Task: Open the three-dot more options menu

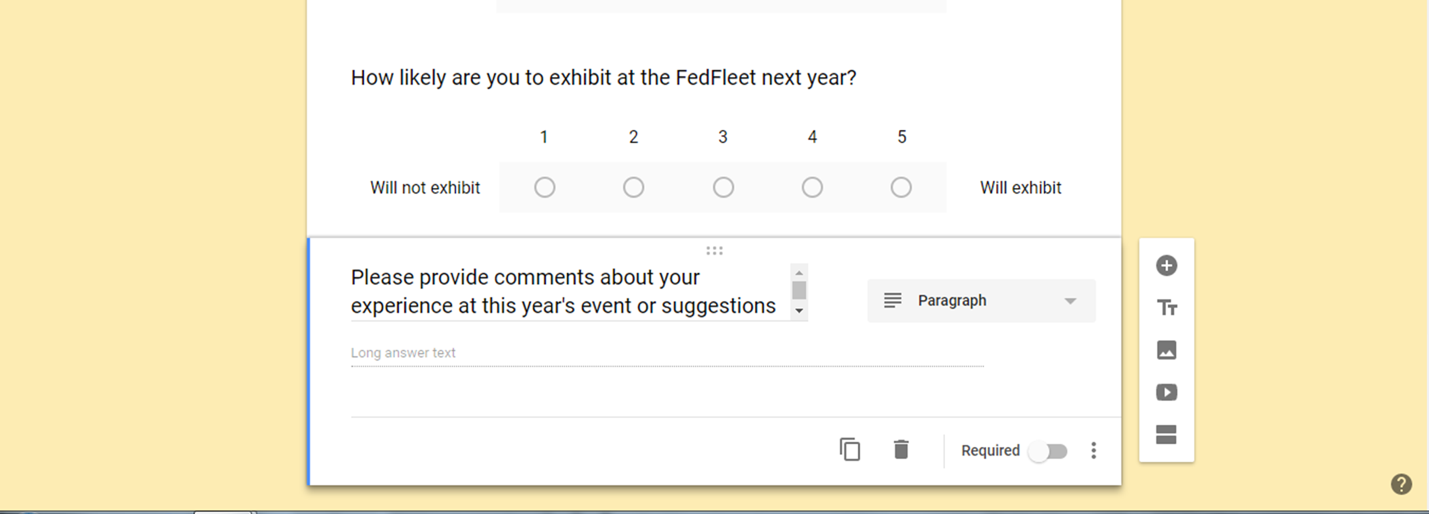Action: point(1093,451)
